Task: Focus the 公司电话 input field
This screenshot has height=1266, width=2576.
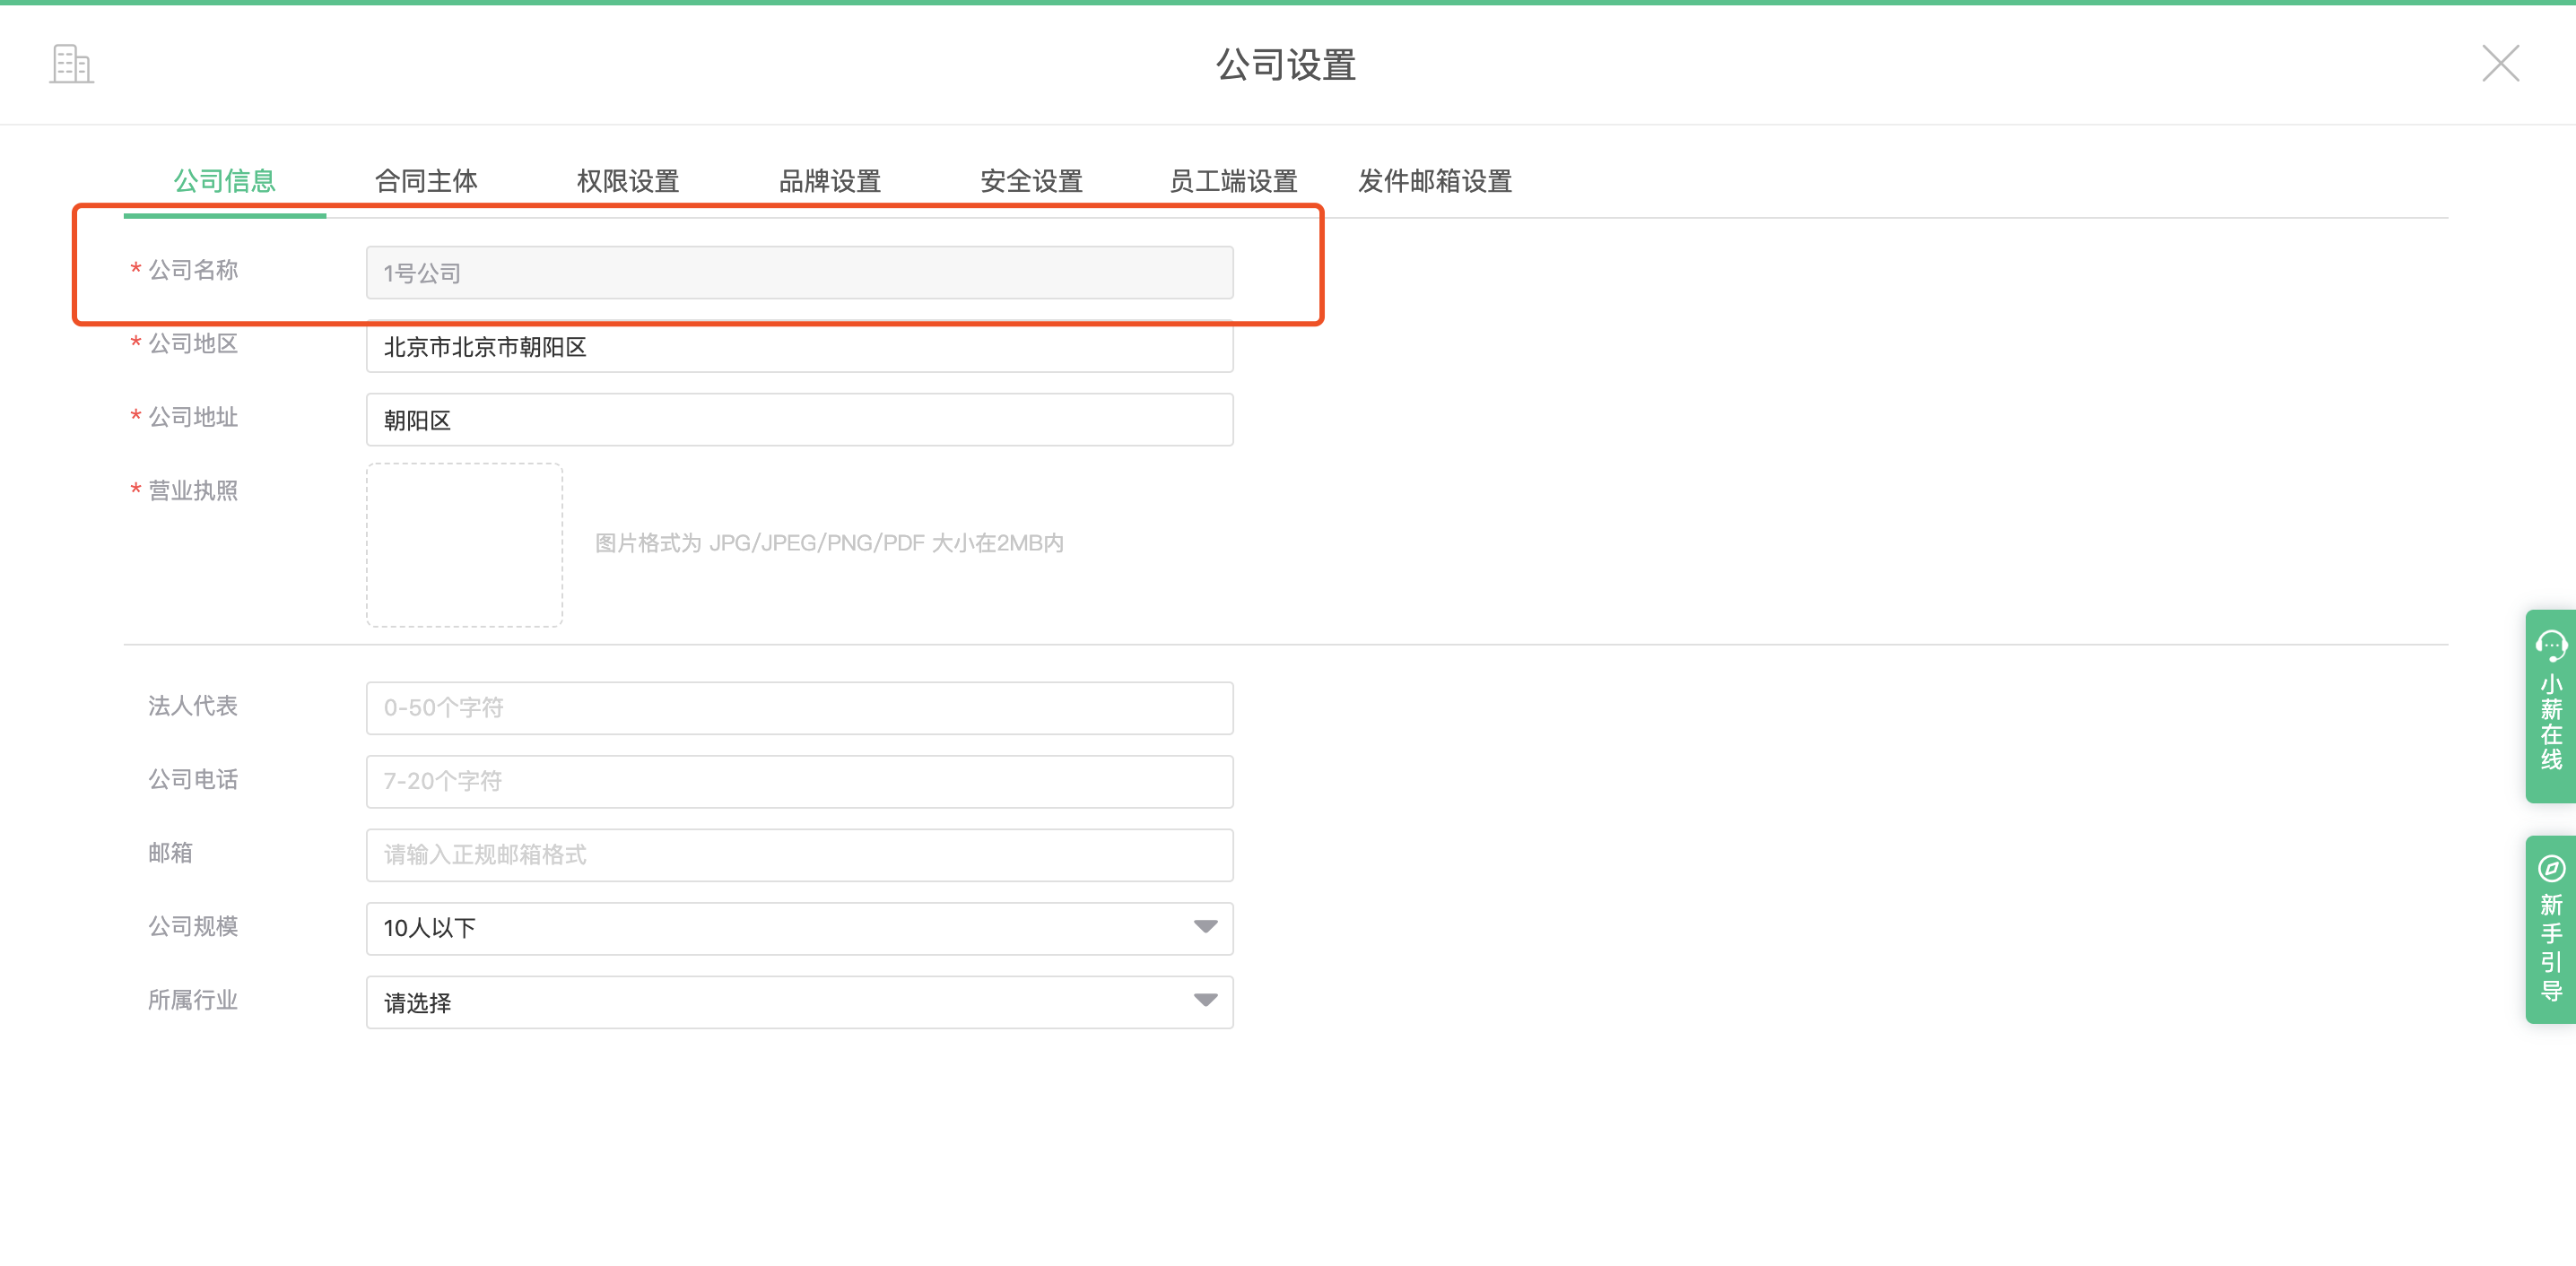Action: [x=800, y=781]
